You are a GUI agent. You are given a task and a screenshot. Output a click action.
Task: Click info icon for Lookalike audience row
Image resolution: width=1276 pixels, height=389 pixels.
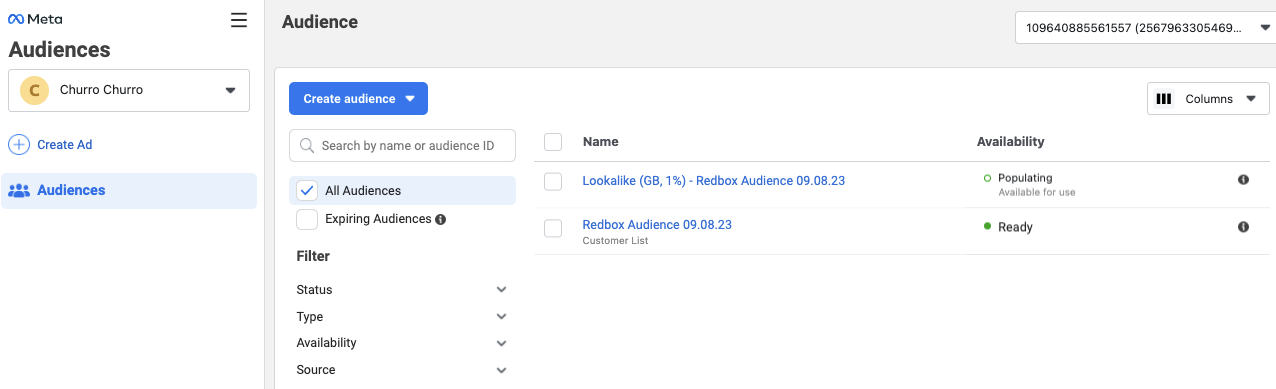(1243, 180)
